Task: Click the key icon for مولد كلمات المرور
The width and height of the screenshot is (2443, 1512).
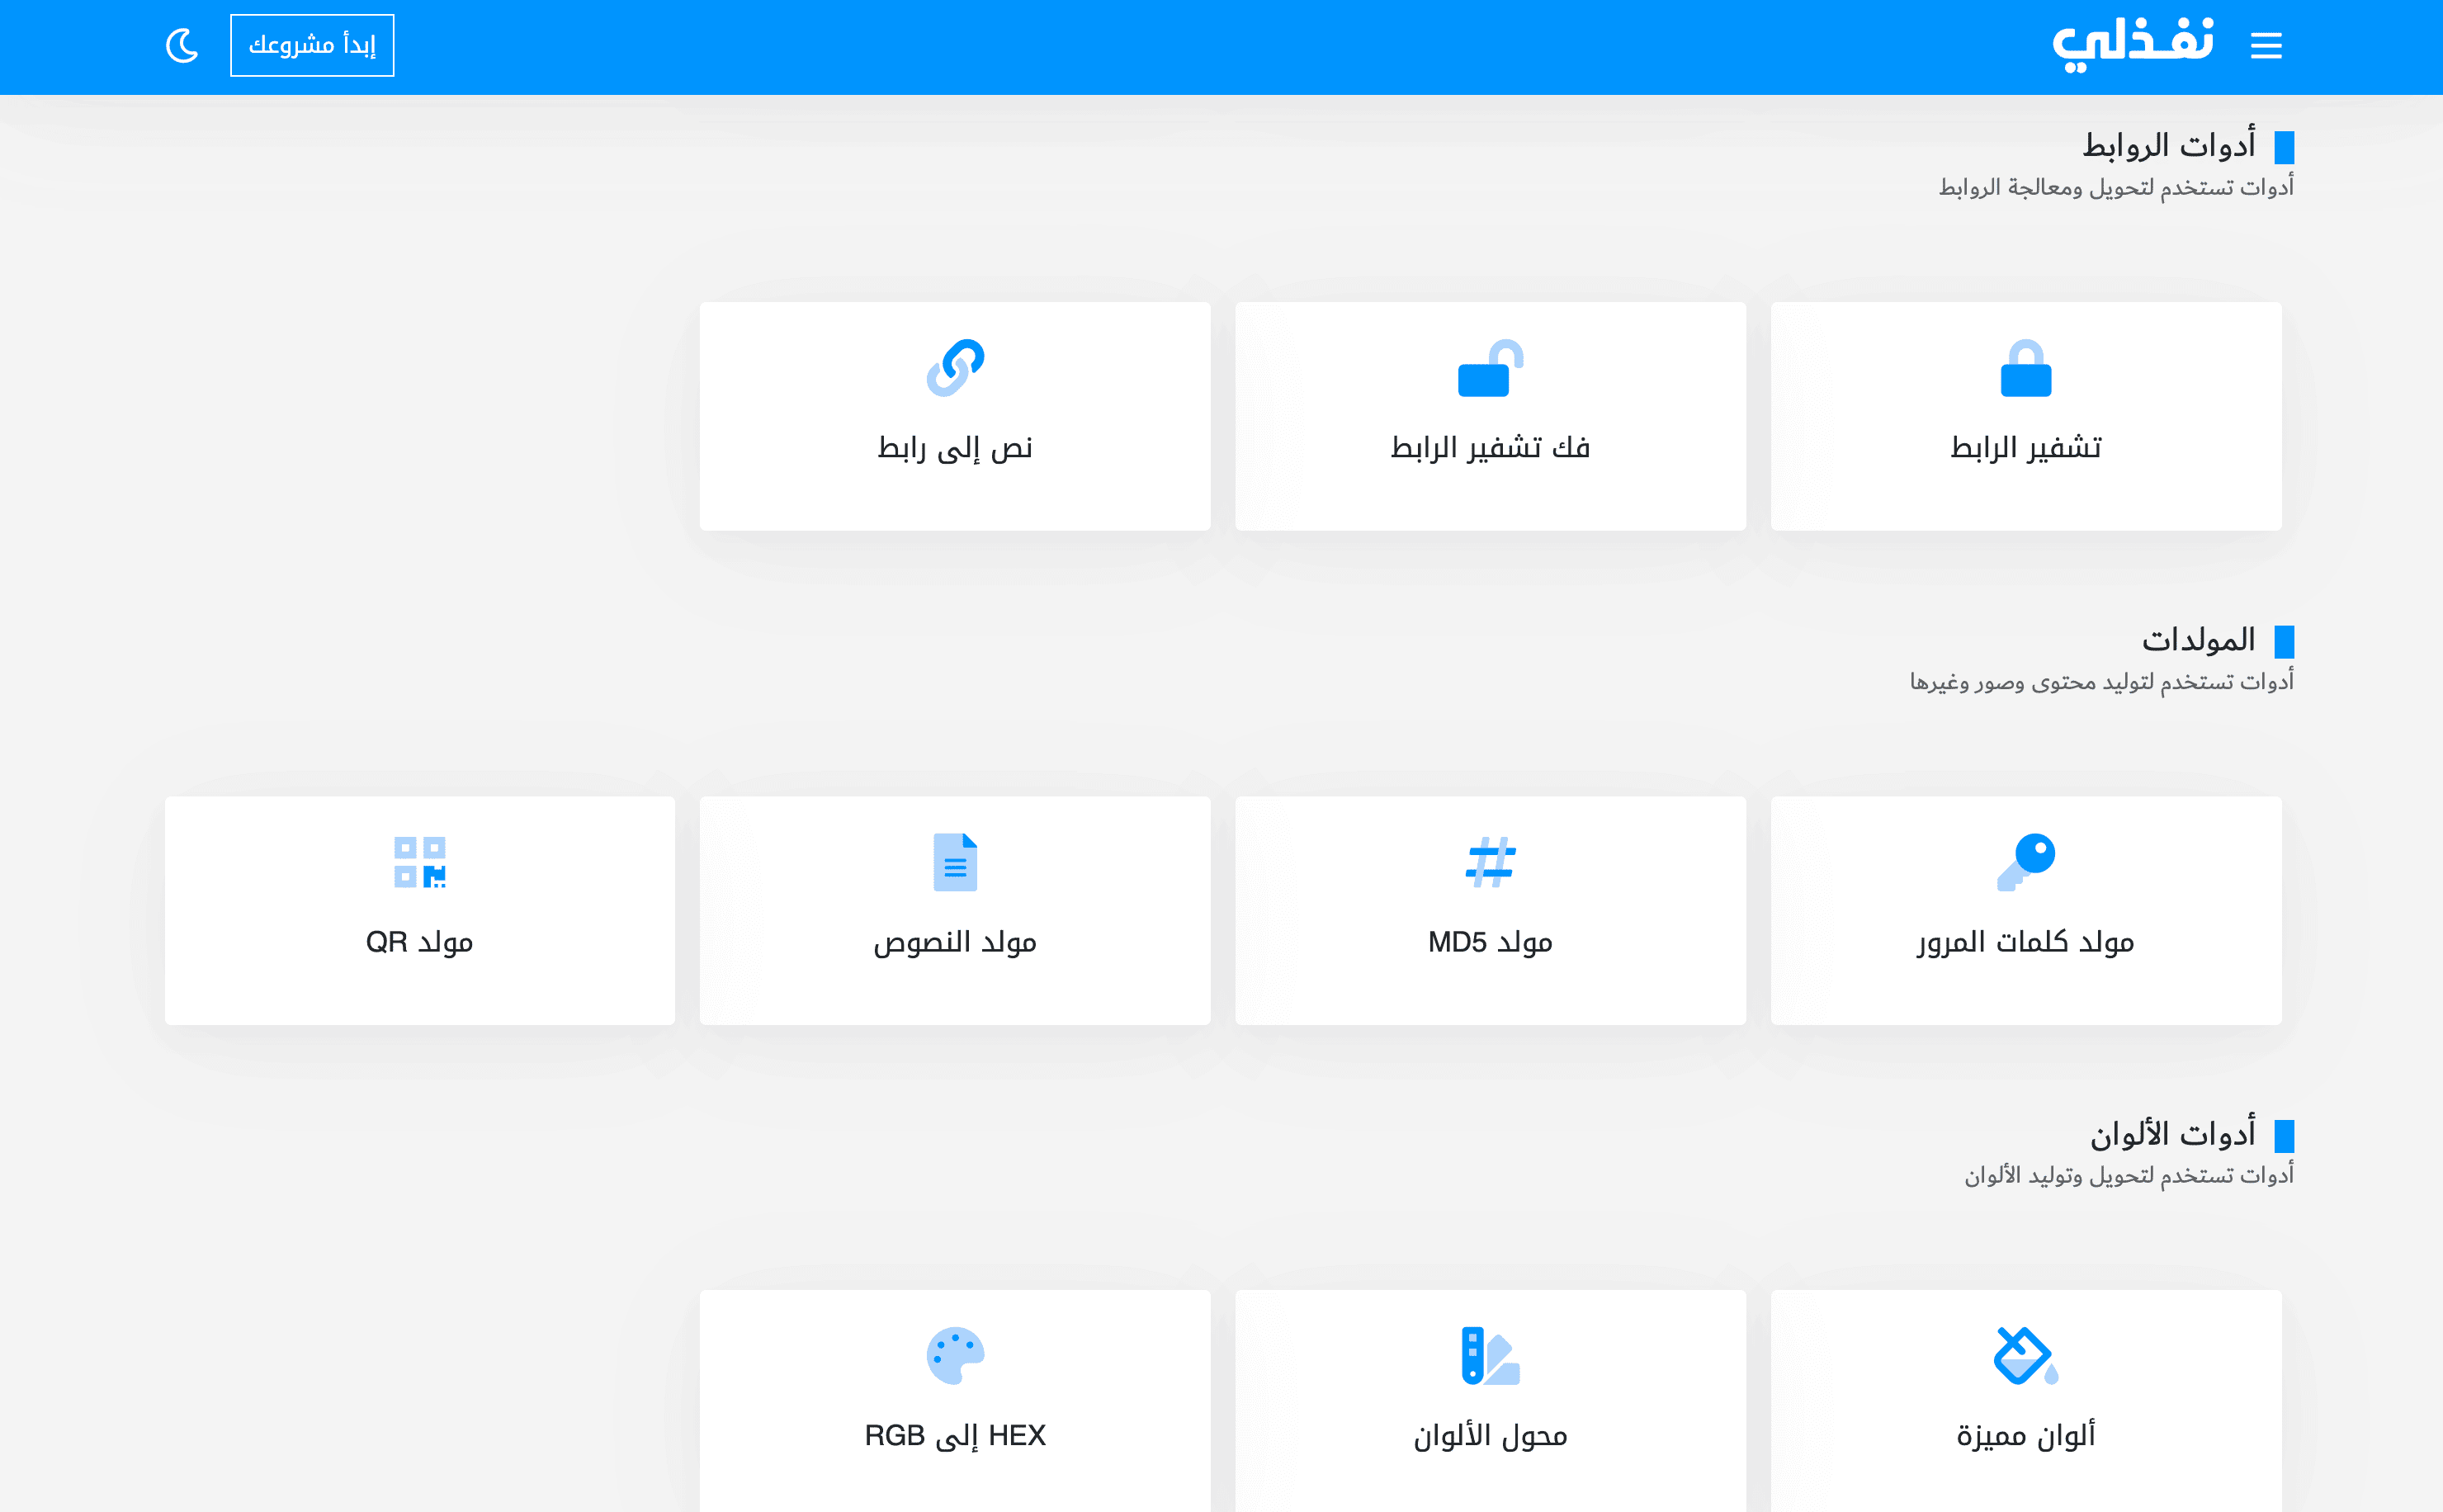Action: click(2026, 862)
